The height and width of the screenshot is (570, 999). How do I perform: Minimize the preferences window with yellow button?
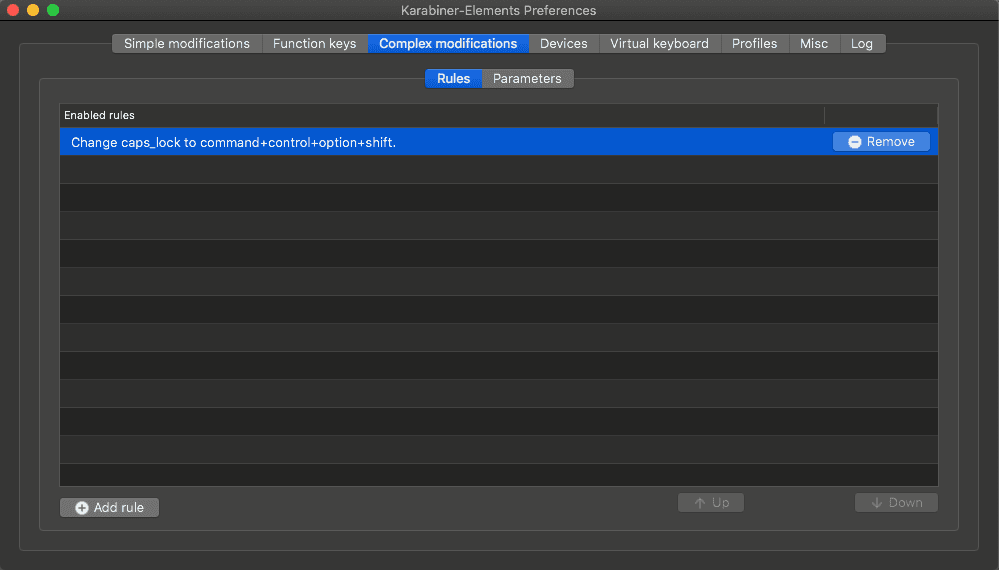click(x=33, y=10)
